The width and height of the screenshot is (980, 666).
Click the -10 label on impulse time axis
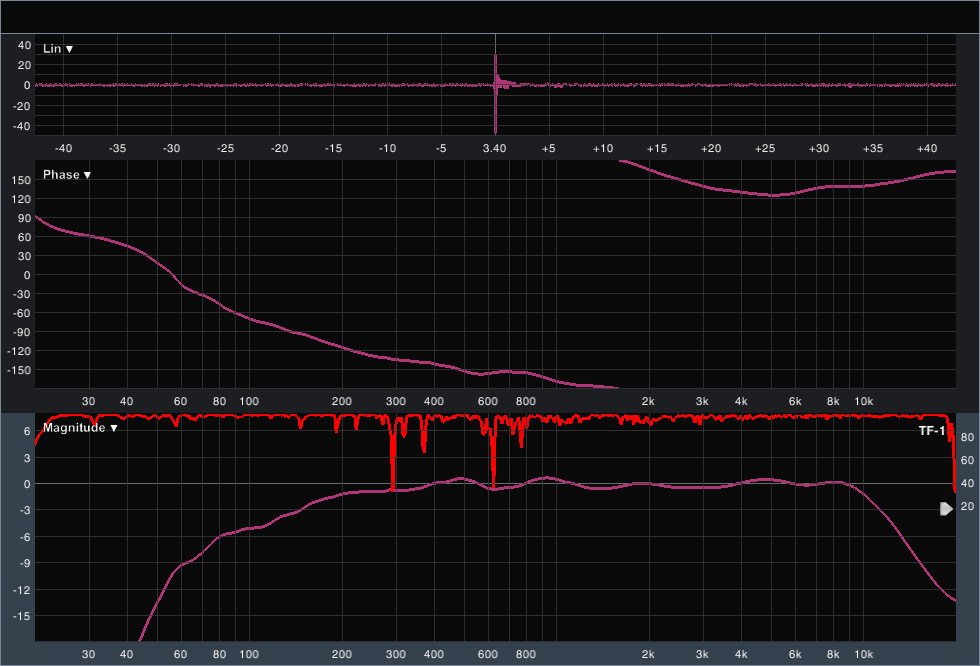click(388, 149)
